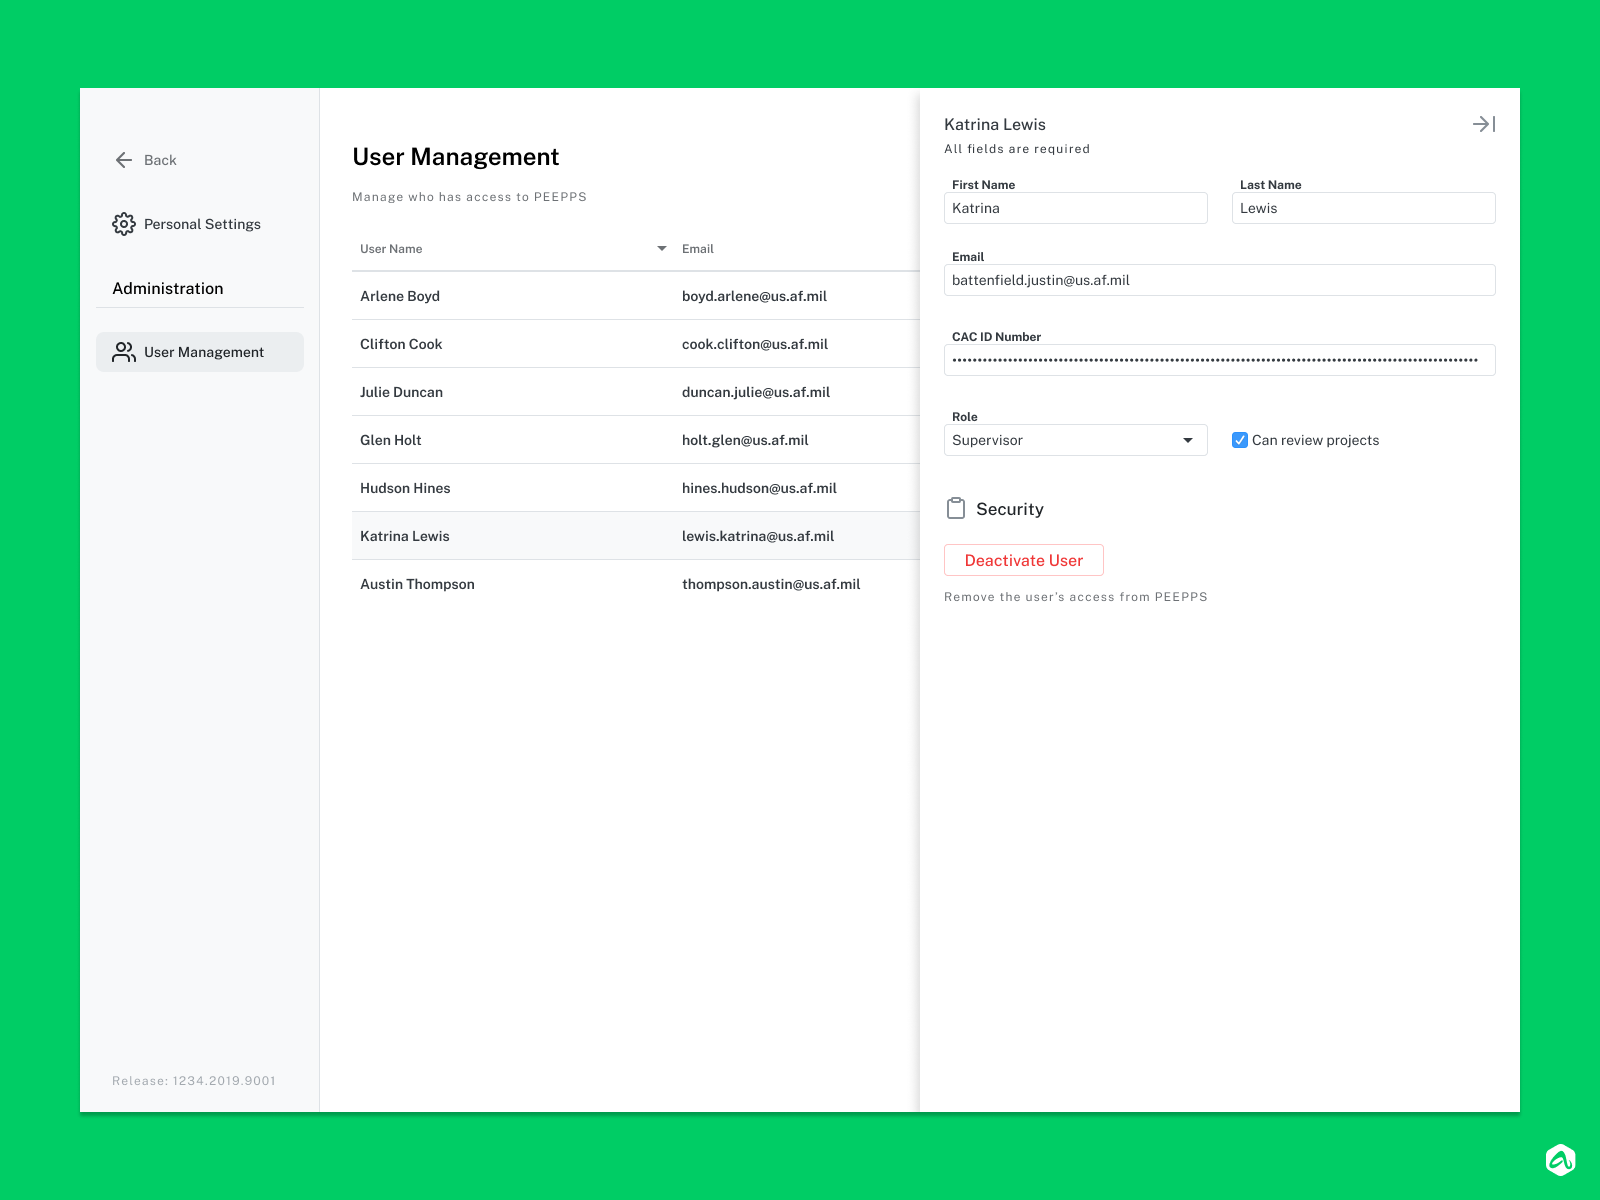Viewport: 1600px width, 1200px height.
Task: Select the Clifton Cook user row
Action: tap(636, 344)
